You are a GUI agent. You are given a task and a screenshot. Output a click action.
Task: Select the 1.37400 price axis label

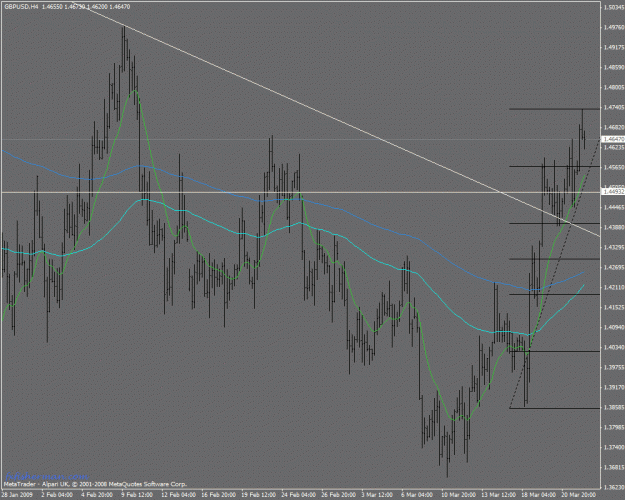614,447
